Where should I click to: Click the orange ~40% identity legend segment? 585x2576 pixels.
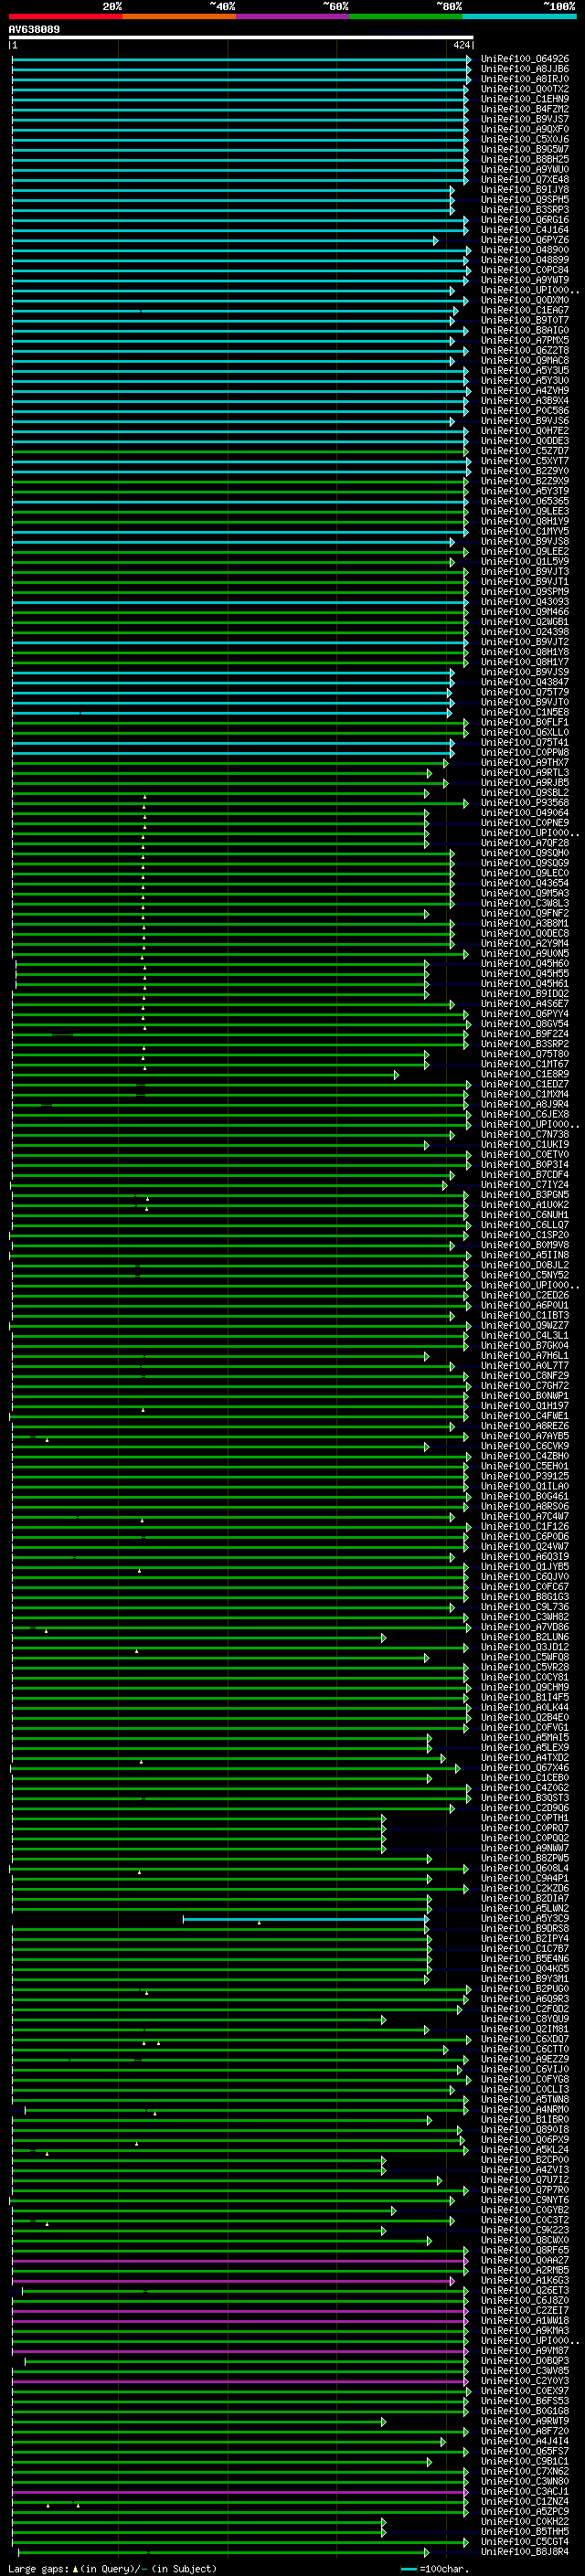179,16
